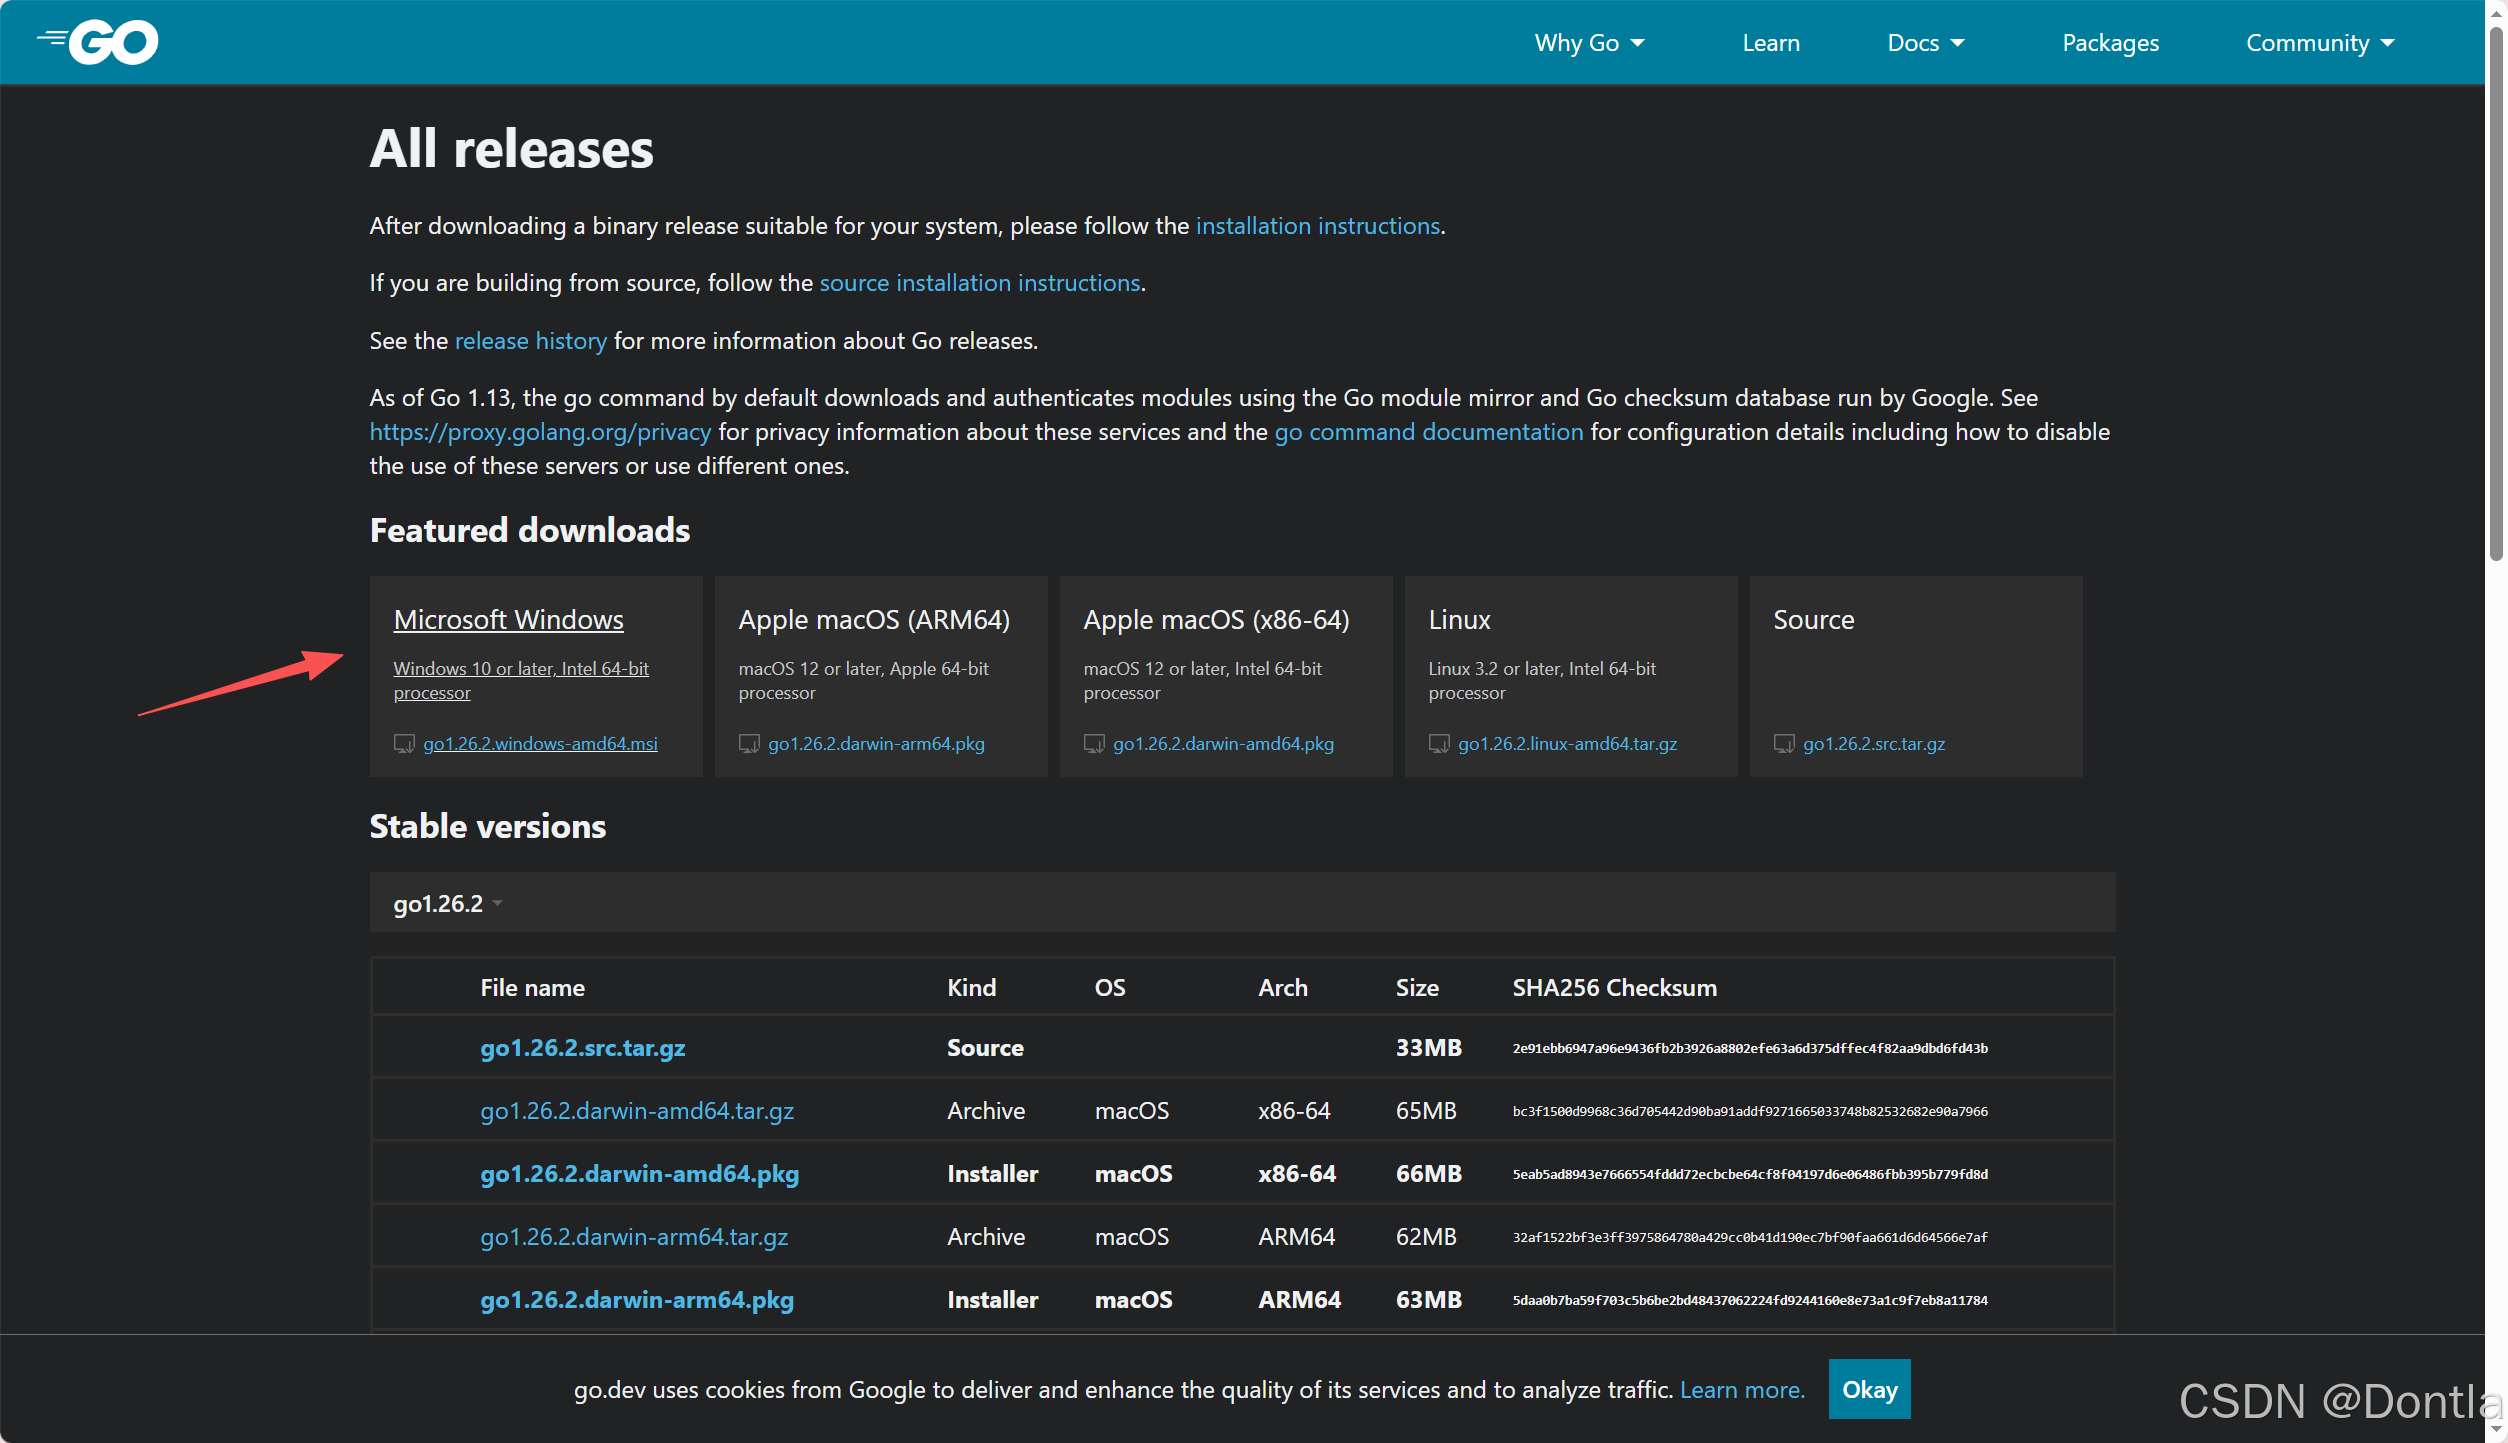2508x1443 pixels.
Task: Click download icon beside go1.26.2.linux-amd64.tar.gz
Action: (1439, 744)
